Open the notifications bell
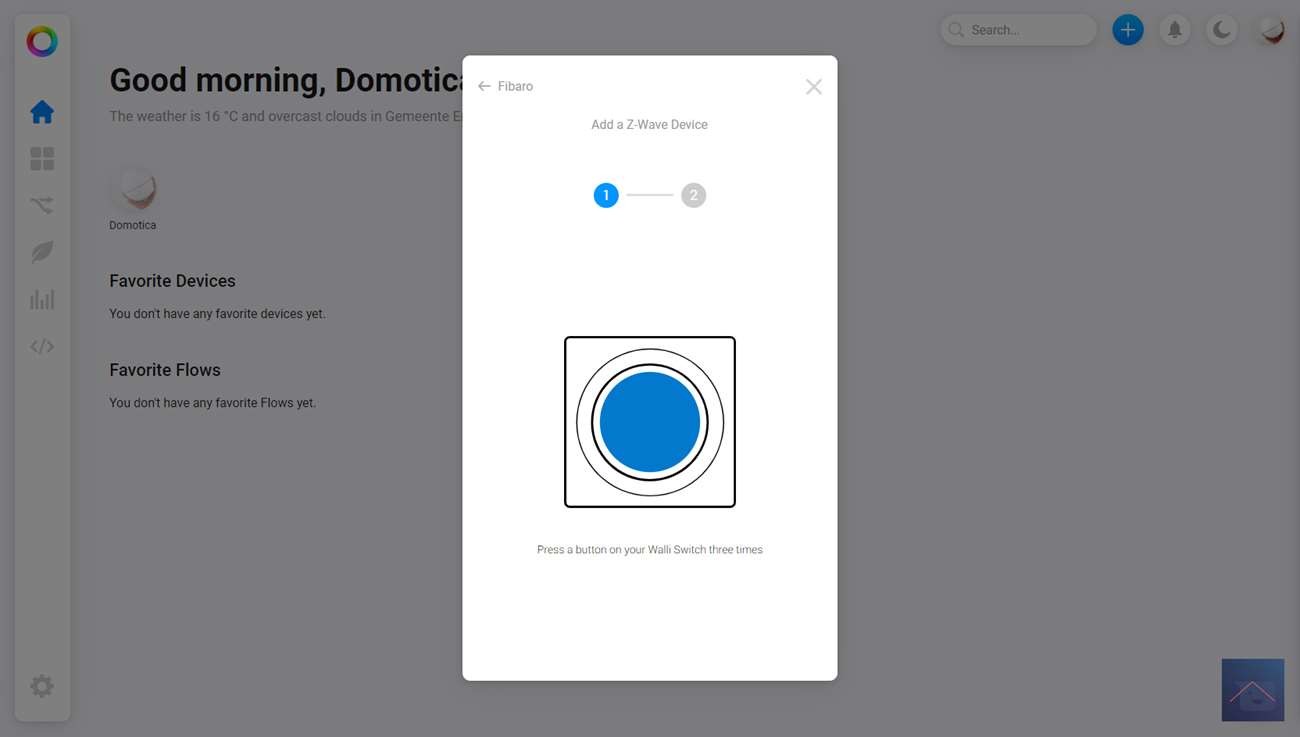The height and width of the screenshot is (737, 1300). click(x=1175, y=30)
